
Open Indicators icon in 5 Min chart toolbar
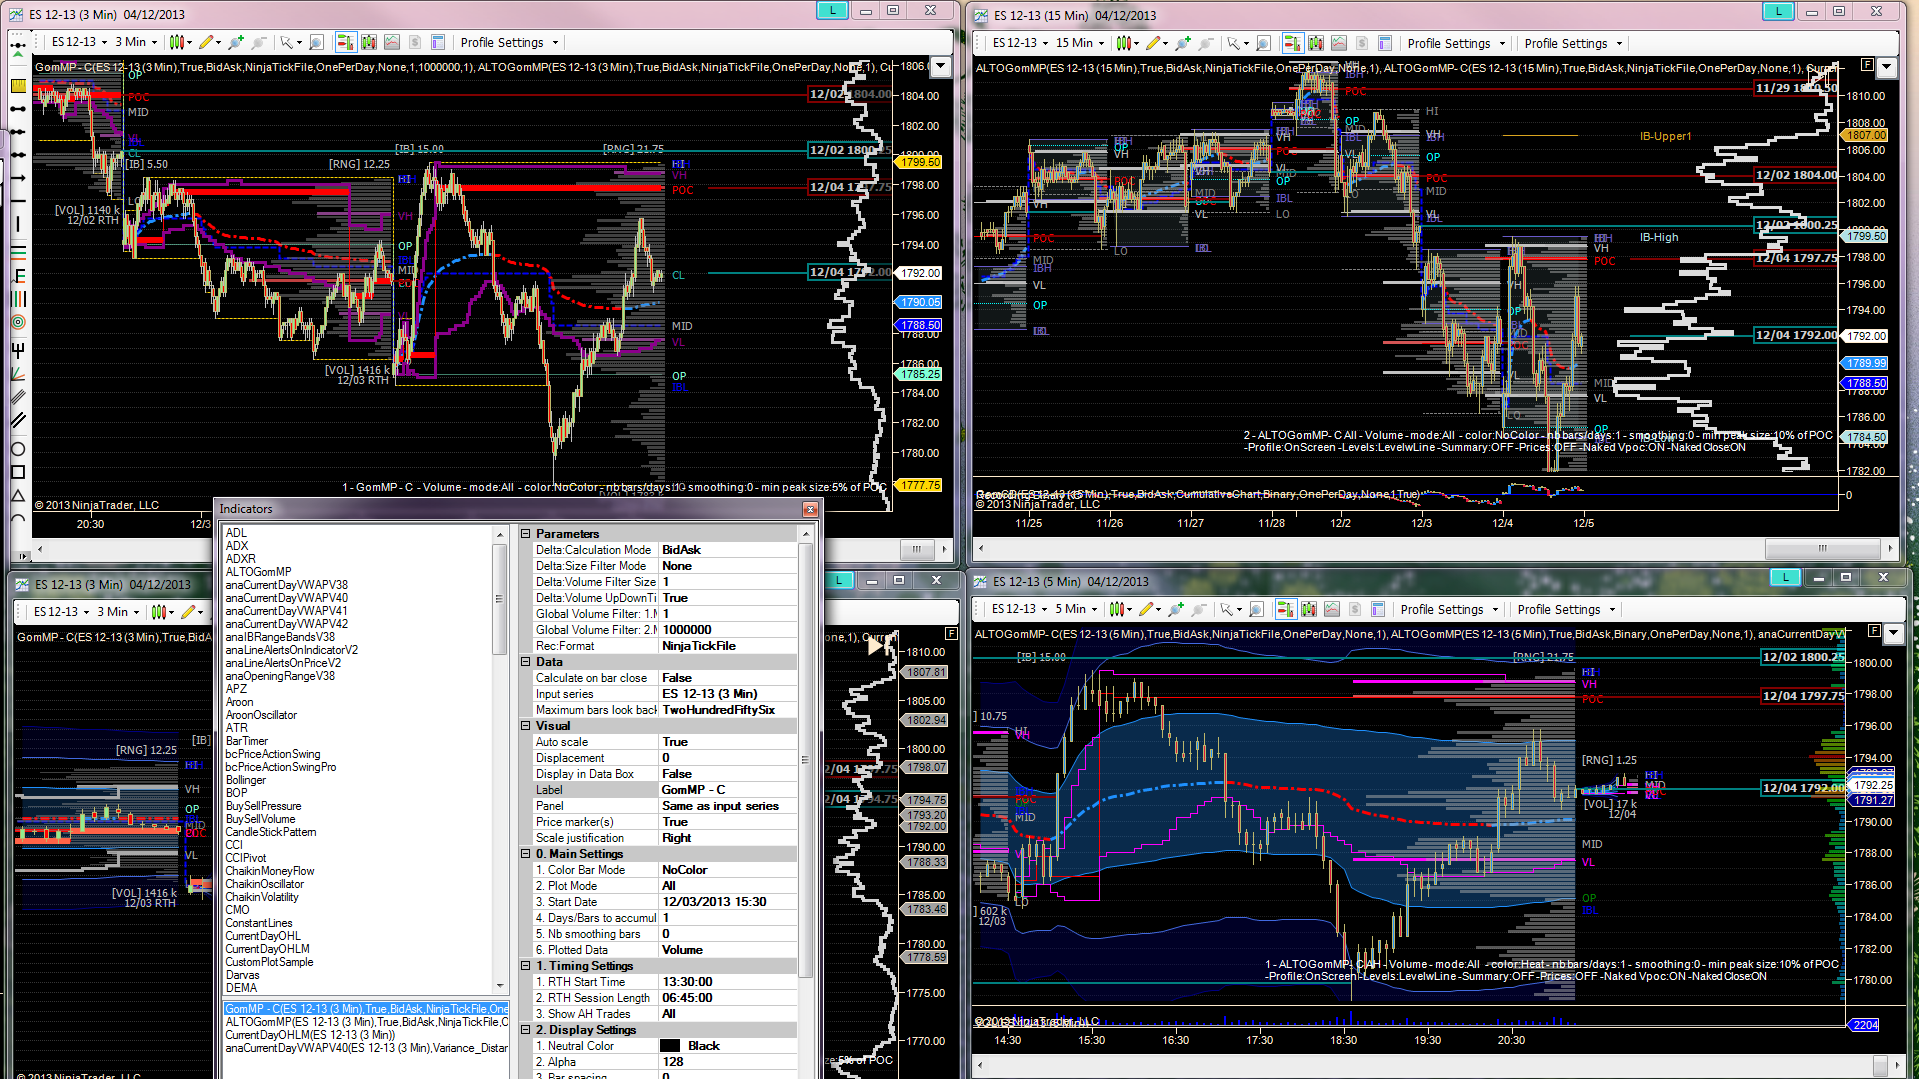point(1309,609)
